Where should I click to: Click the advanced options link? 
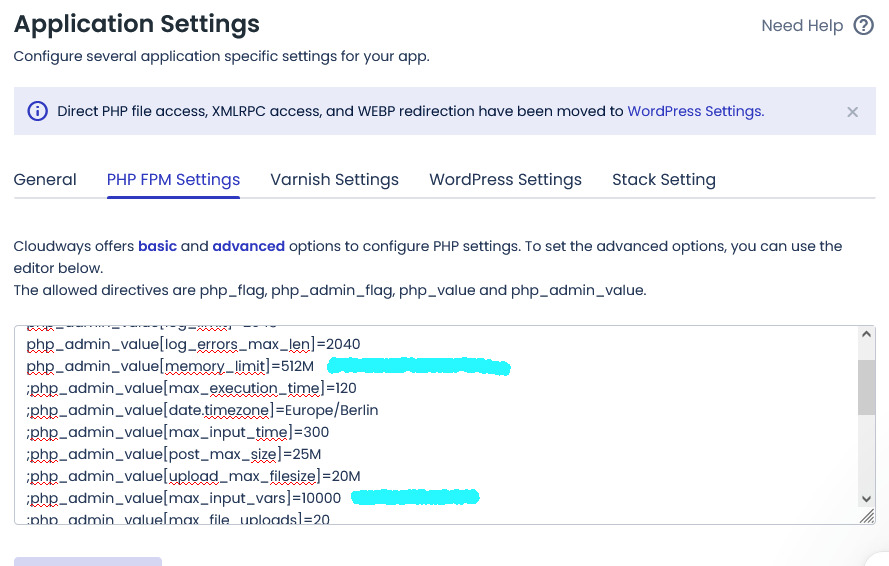(248, 246)
